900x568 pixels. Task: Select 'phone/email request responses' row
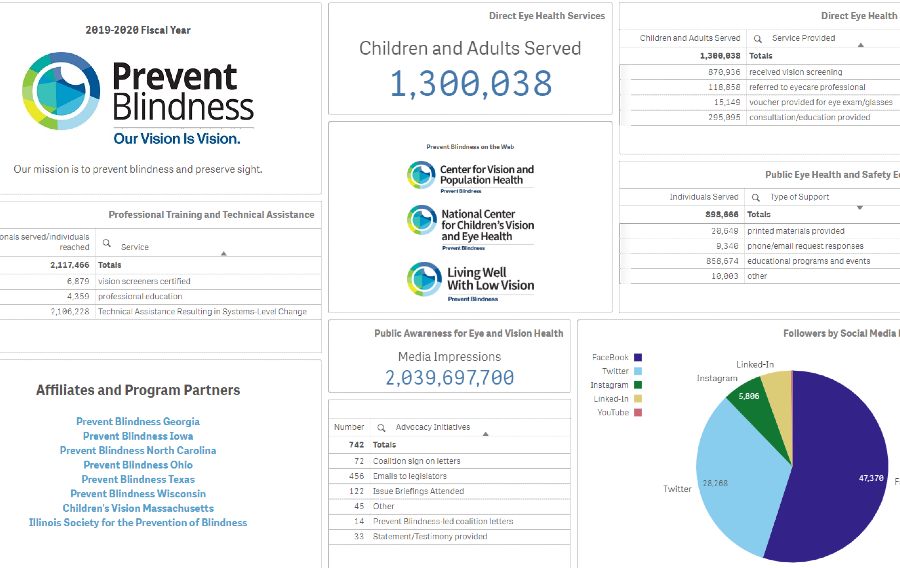pyautogui.click(x=760, y=246)
